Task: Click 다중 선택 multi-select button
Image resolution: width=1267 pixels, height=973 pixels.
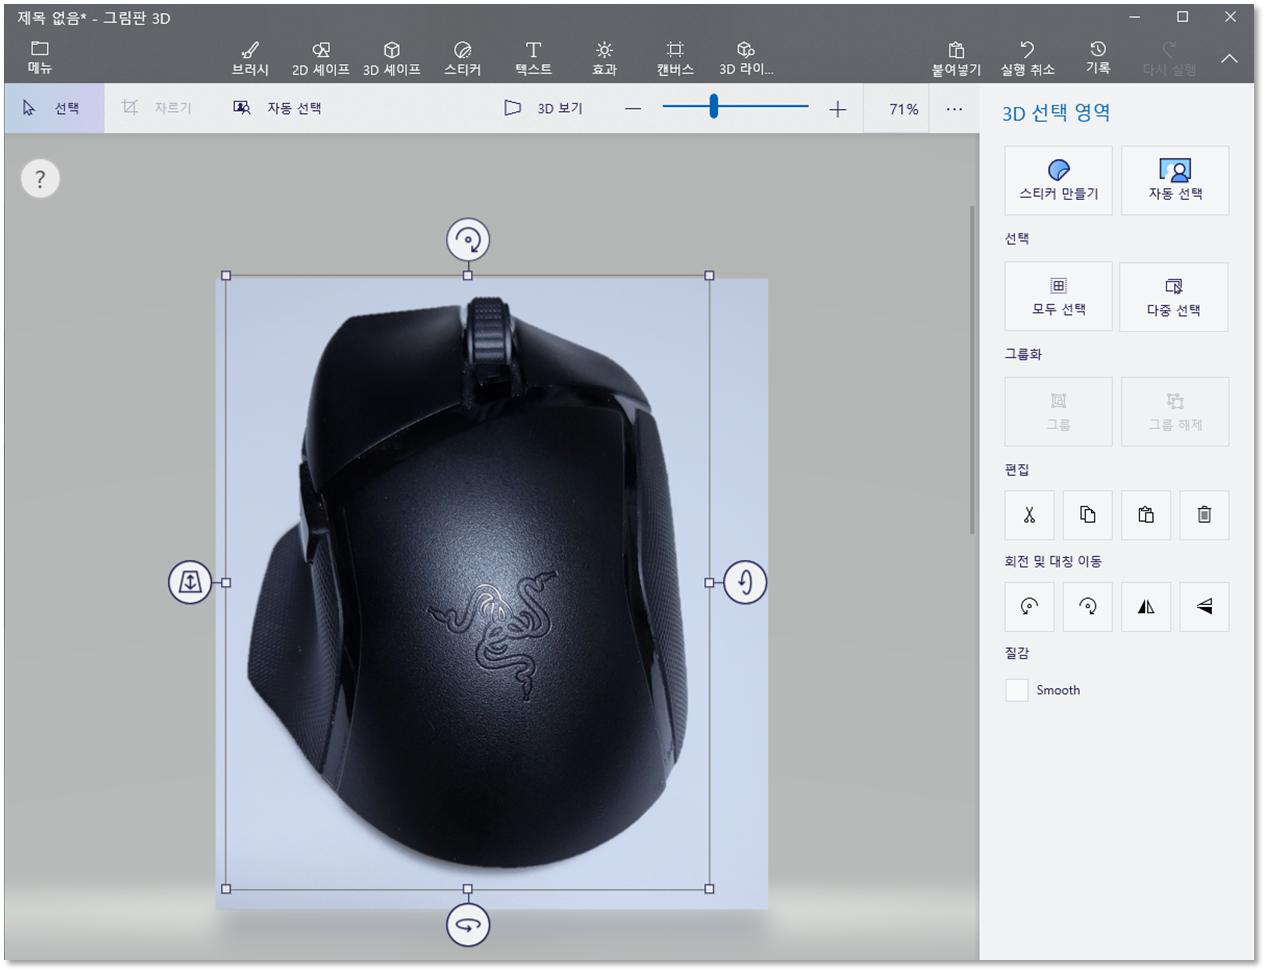Action: pos(1174,296)
